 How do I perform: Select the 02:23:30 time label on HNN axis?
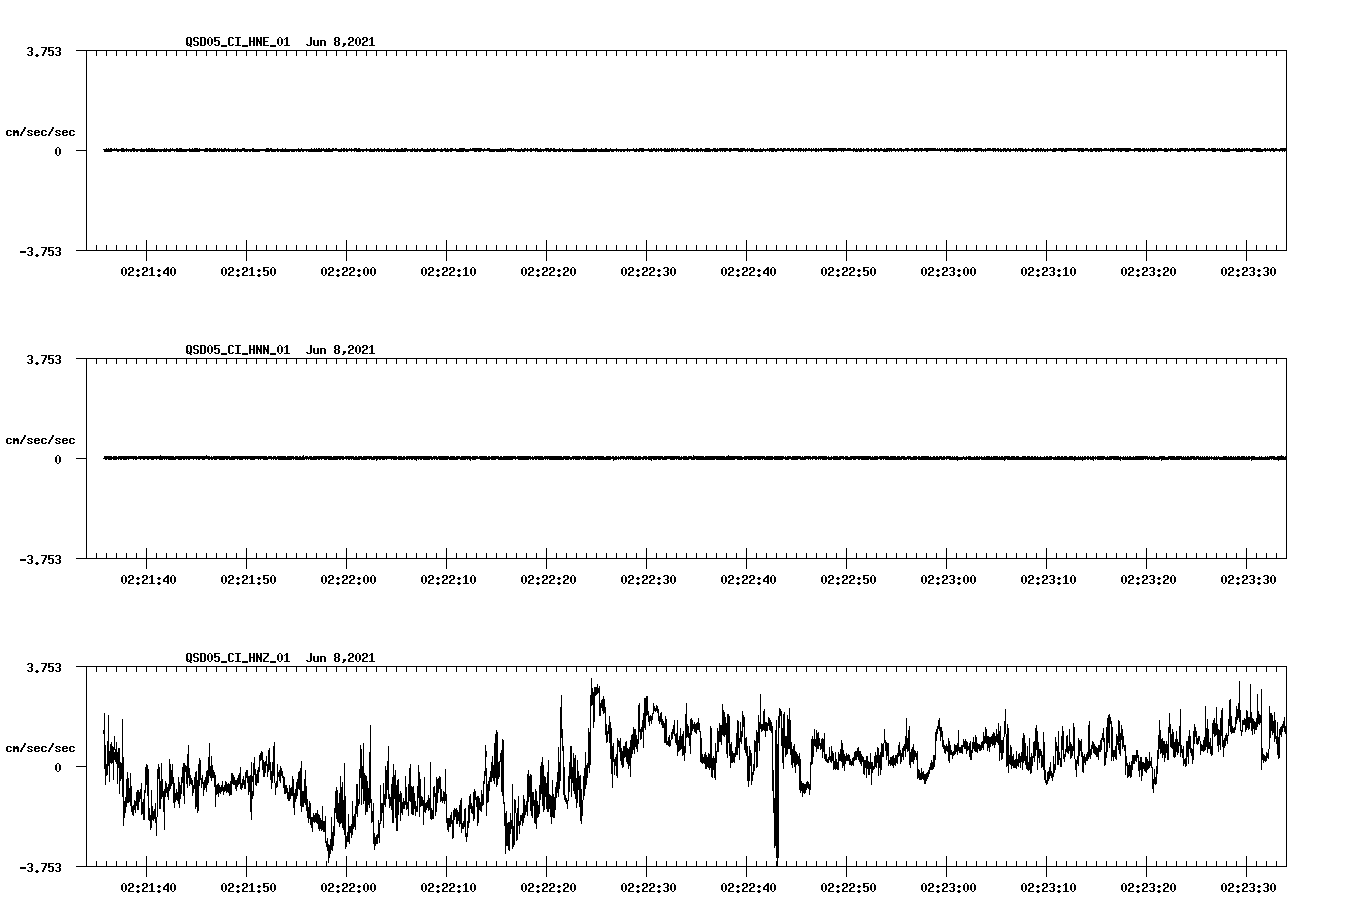[1248, 580]
